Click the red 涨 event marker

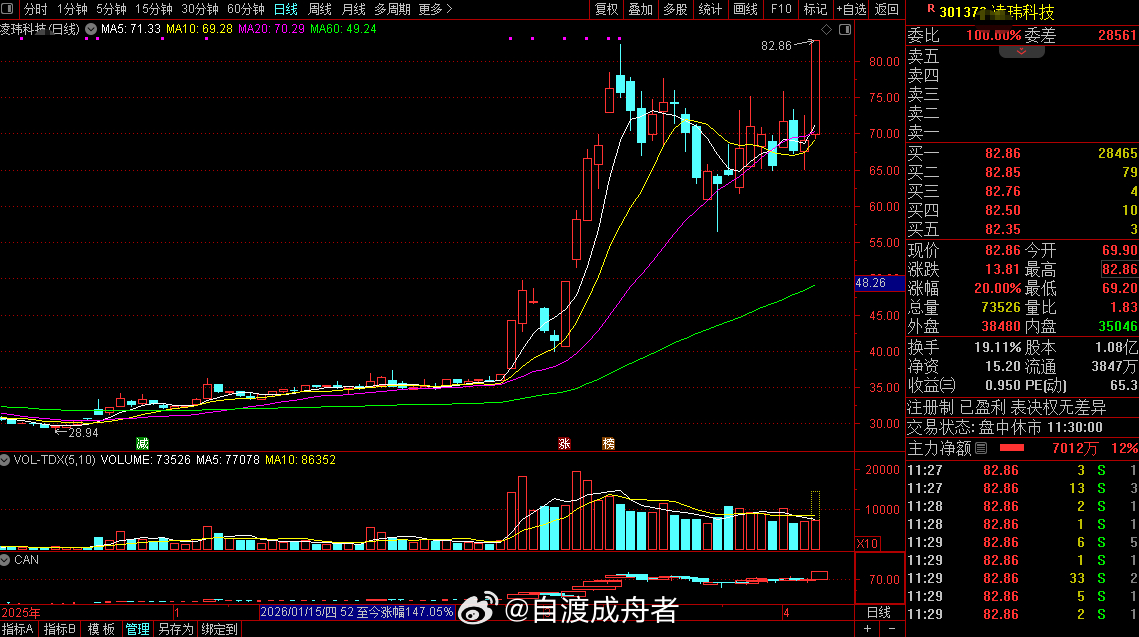564,443
